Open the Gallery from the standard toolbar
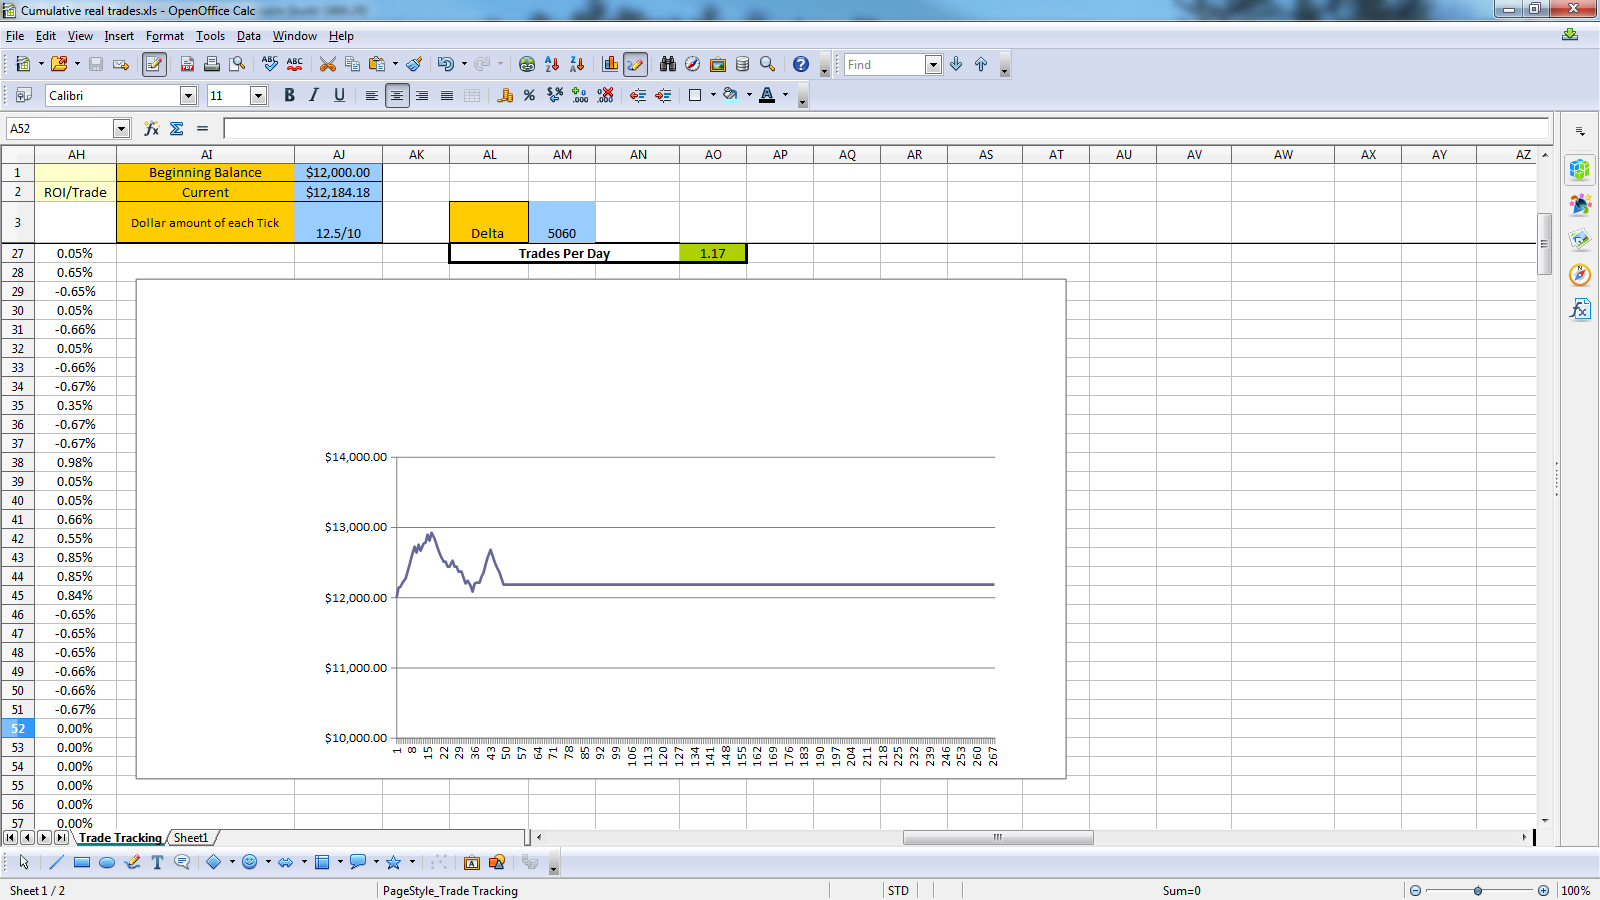Image resolution: width=1600 pixels, height=900 pixels. 718,64
